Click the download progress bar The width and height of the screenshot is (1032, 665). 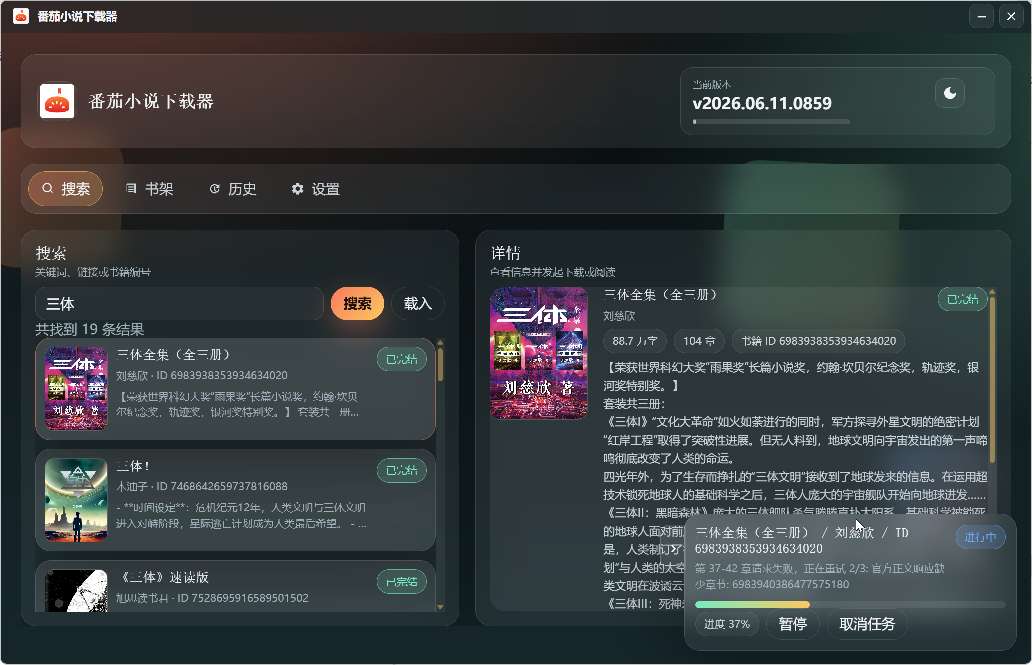[x=850, y=604]
